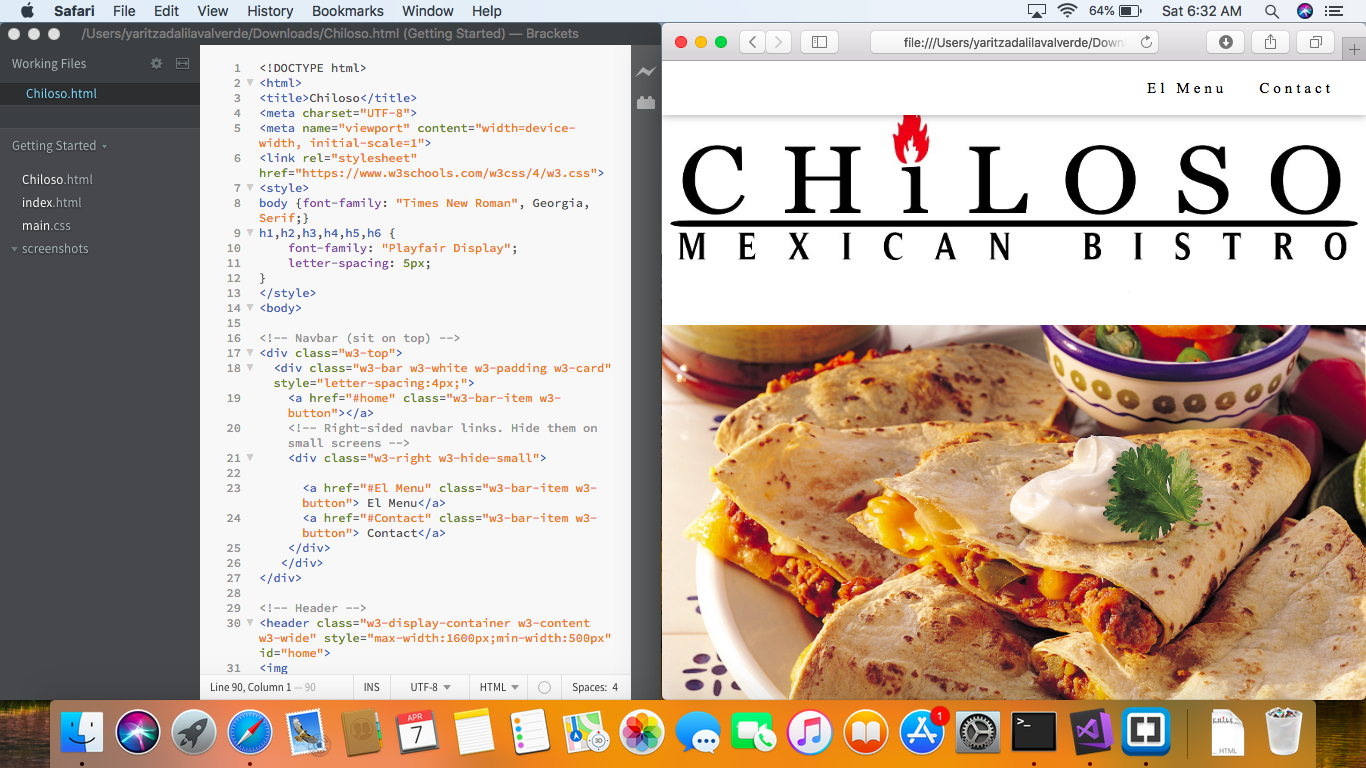Open Photos app in the dock
The height and width of the screenshot is (768, 1366).
click(642, 733)
